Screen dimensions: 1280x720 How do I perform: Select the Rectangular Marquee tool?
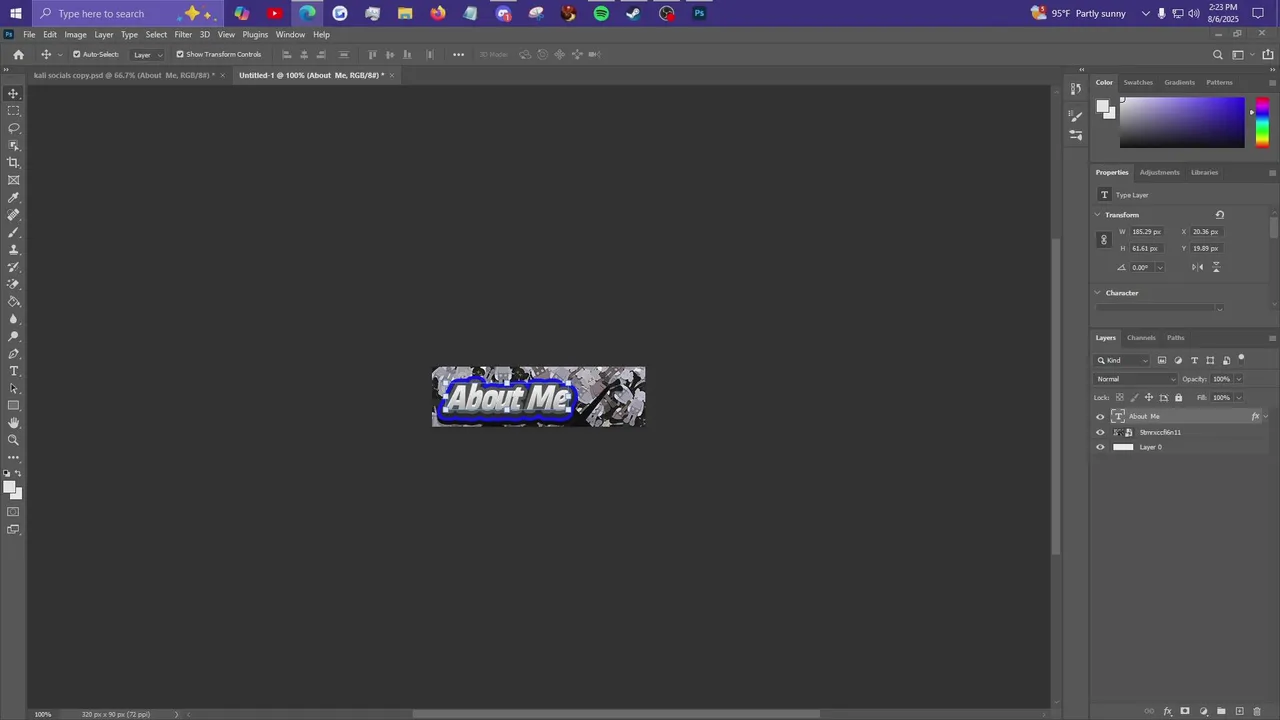[x=13, y=111]
